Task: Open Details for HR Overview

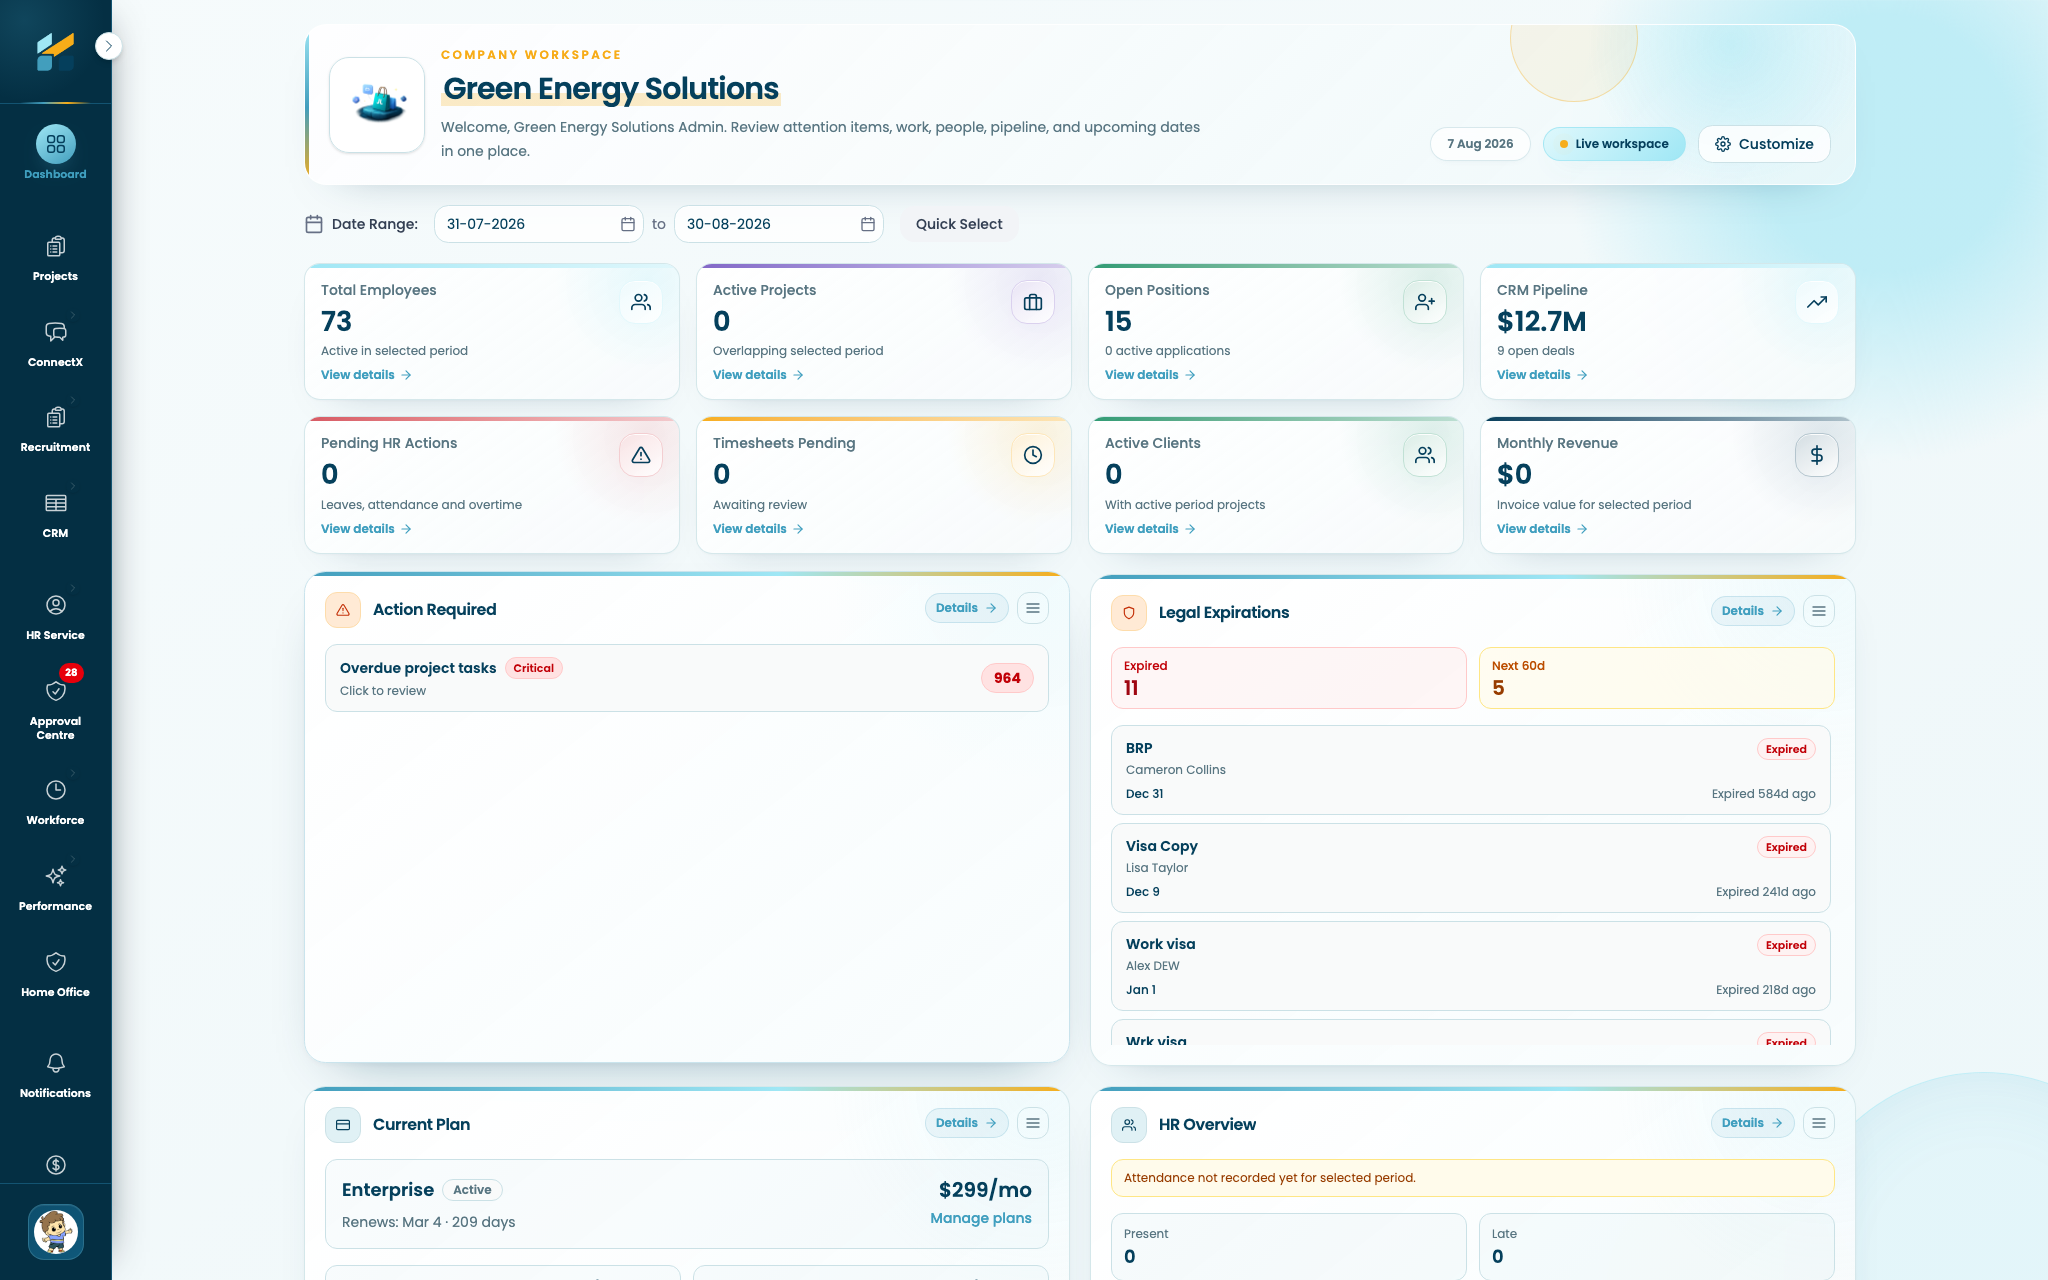Action: tap(1752, 1123)
